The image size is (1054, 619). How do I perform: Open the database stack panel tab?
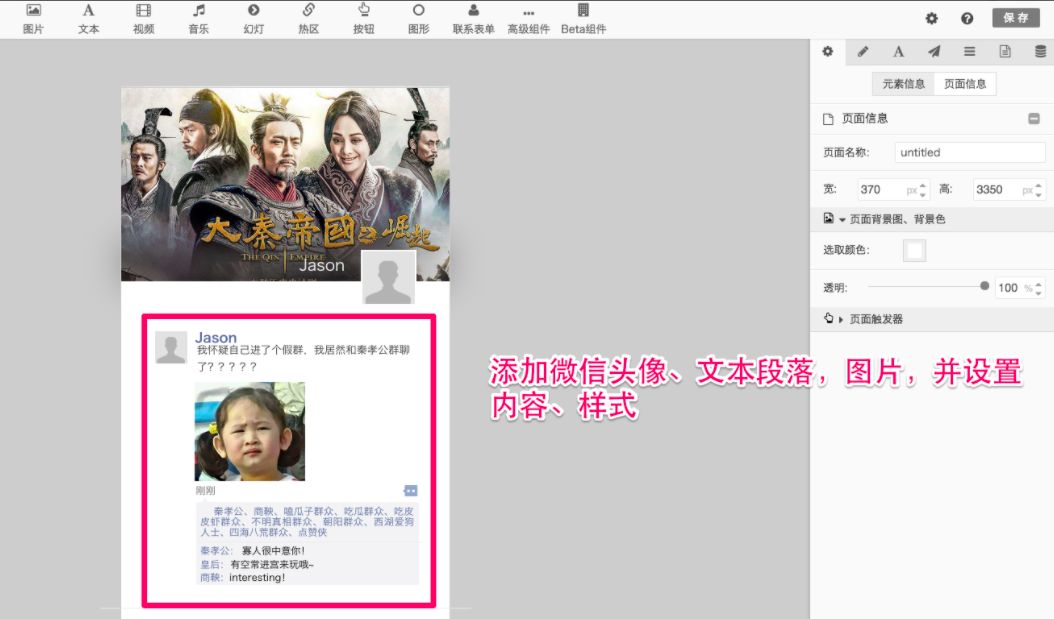1040,51
